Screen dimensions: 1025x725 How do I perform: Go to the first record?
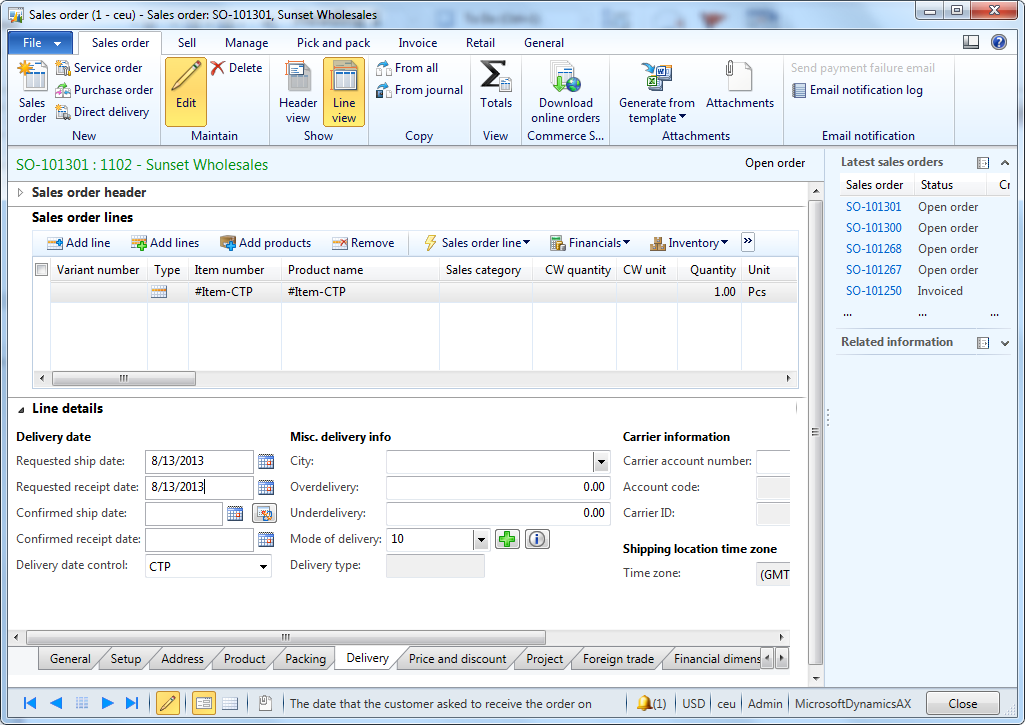tap(29, 703)
